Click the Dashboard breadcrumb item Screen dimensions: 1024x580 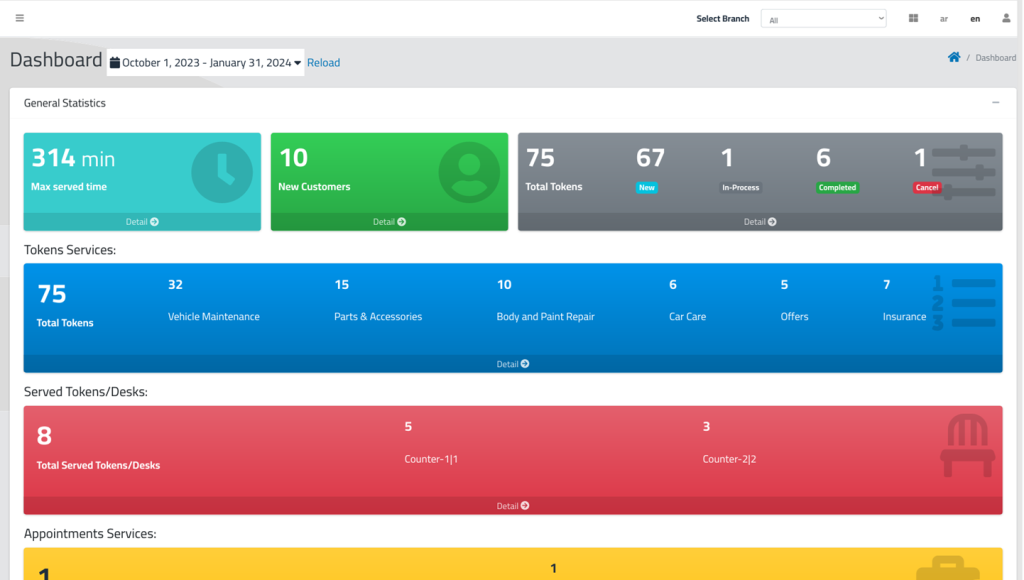tap(995, 57)
